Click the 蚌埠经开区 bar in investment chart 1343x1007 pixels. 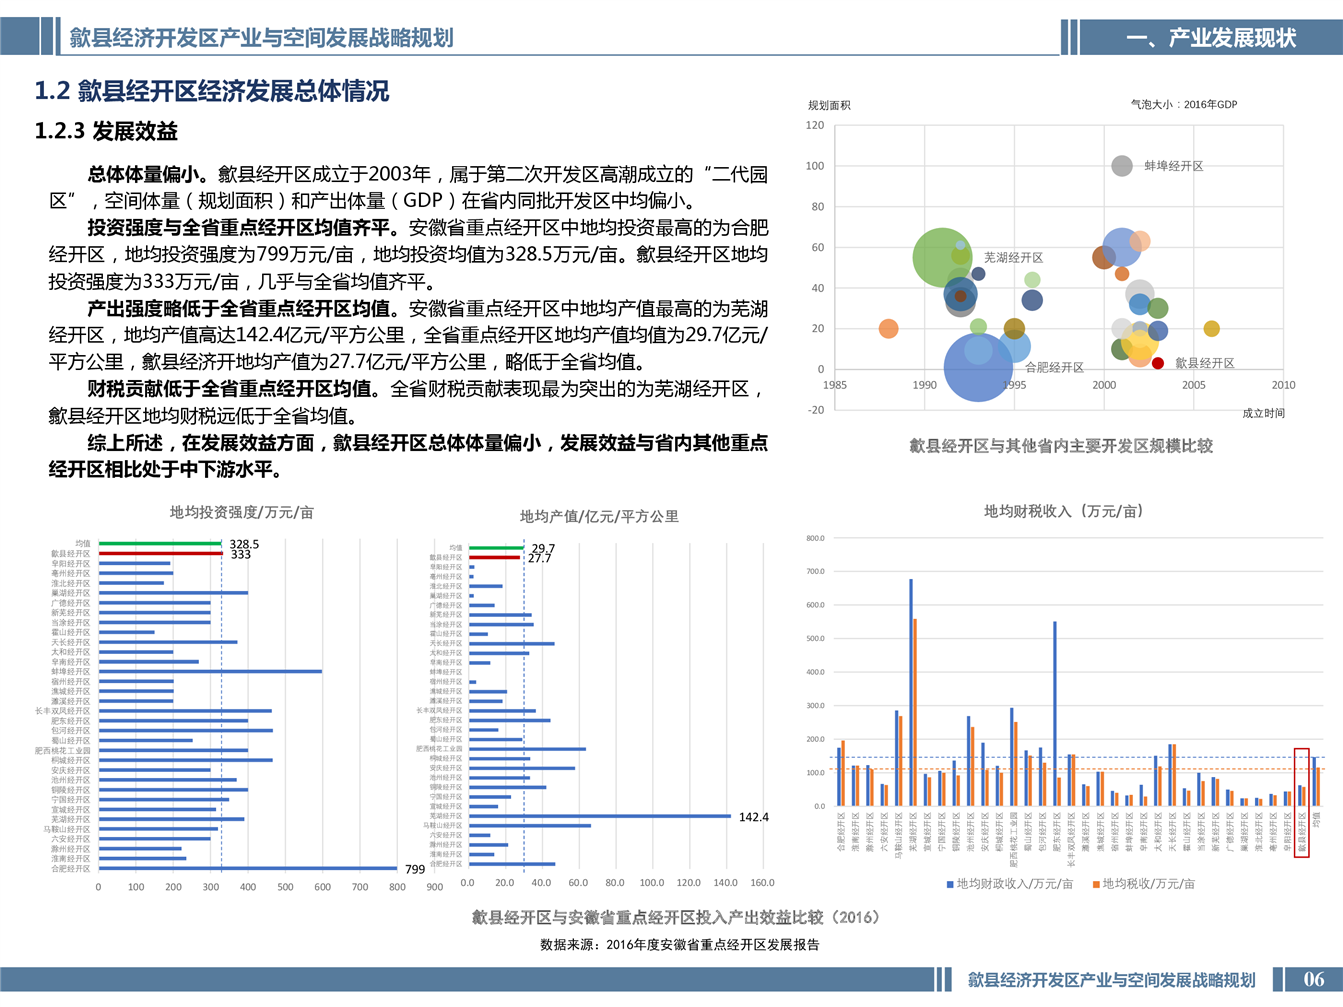[210, 672]
